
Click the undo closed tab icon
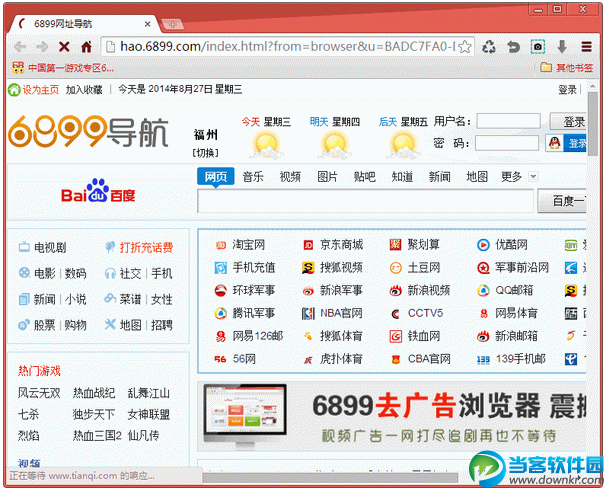pos(513,47)
